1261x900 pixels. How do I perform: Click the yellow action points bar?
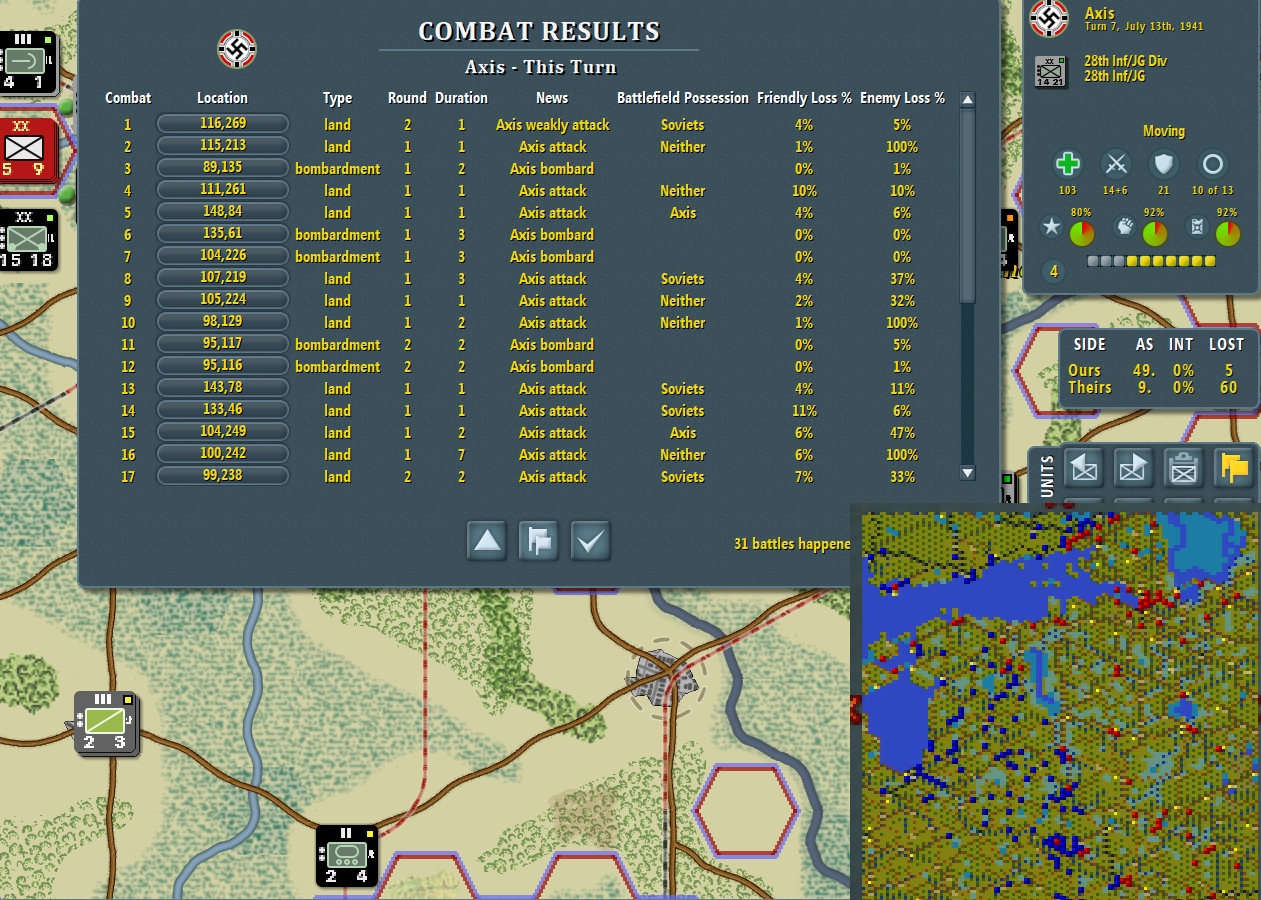pos(1151,261)
